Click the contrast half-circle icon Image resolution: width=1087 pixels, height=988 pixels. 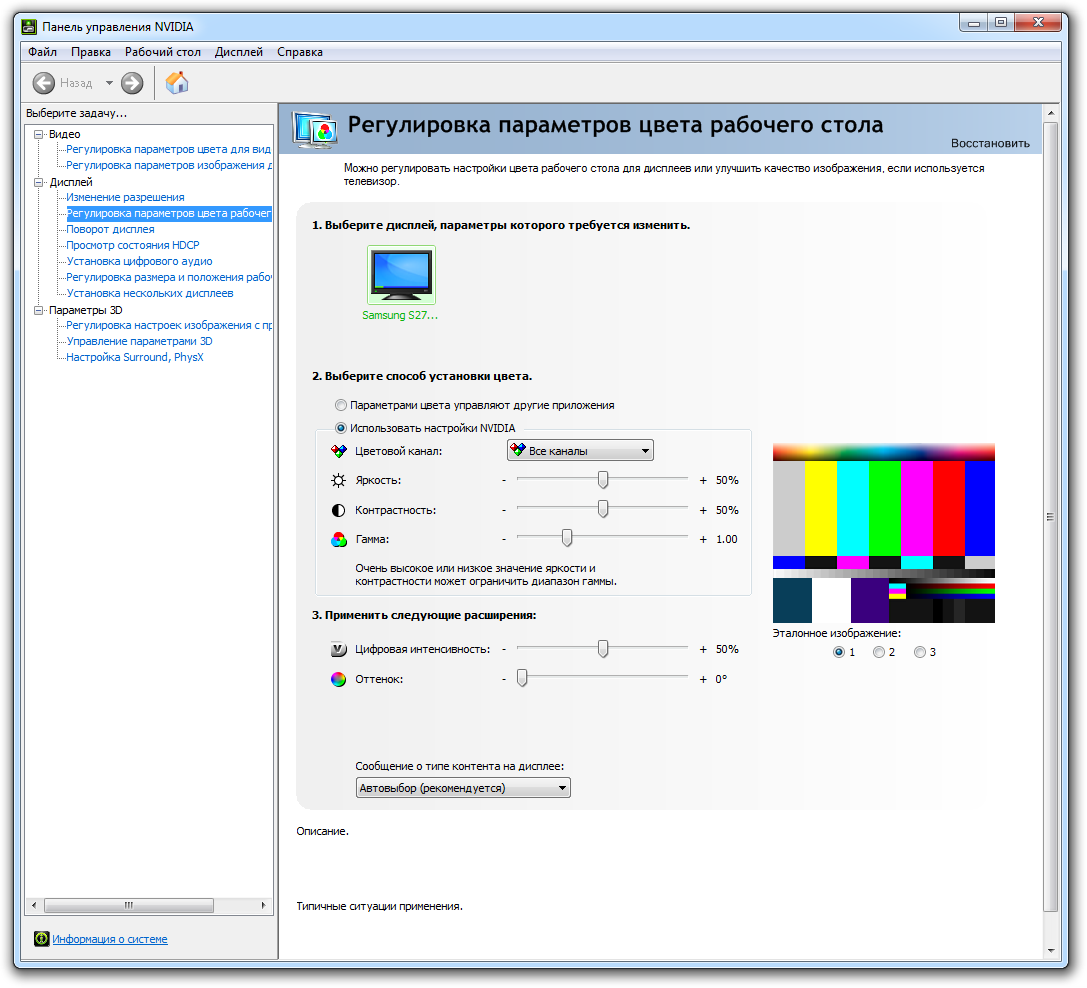pos(338,510)
